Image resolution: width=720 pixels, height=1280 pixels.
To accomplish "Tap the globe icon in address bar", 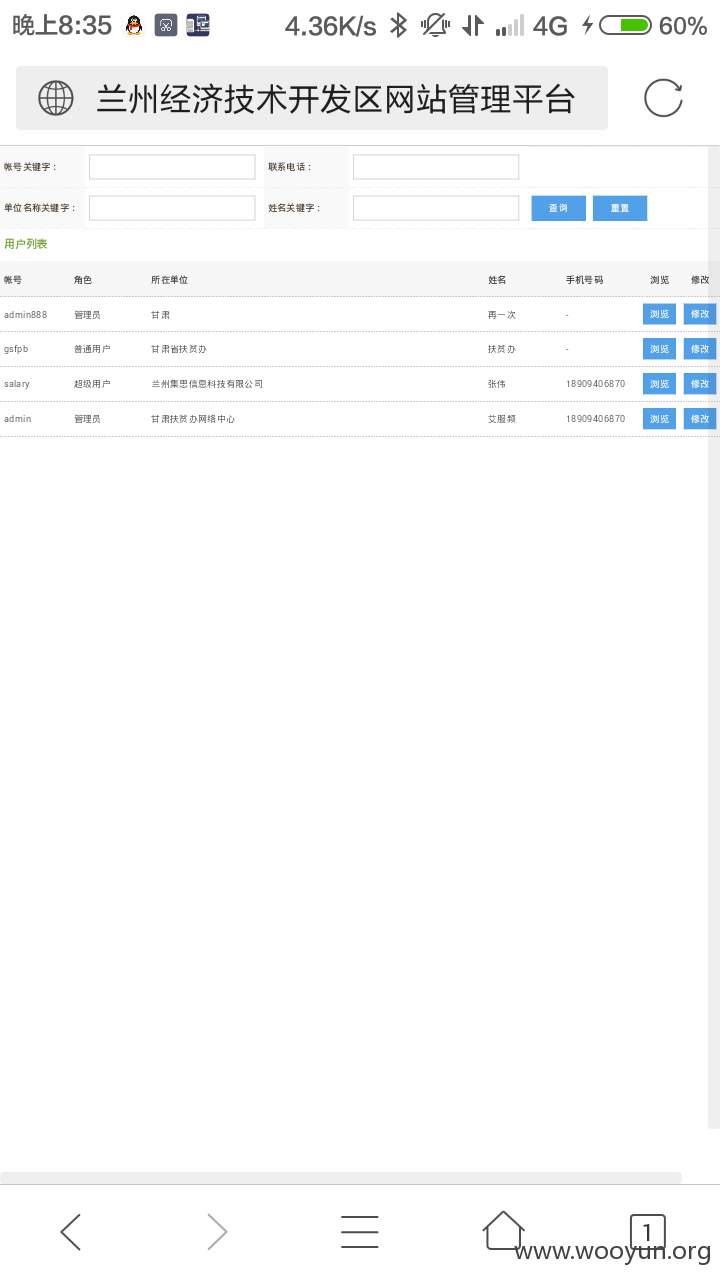I will tap(56, 98).
